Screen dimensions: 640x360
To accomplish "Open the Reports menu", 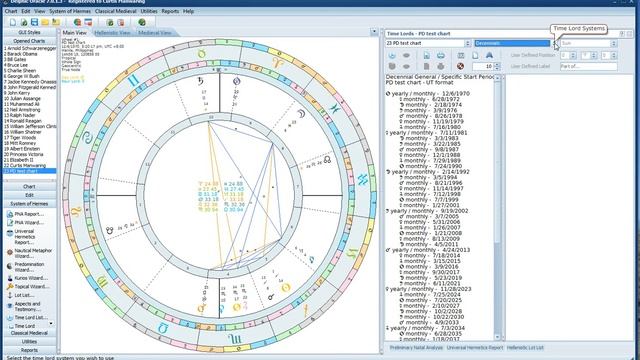I will click(x=170, y=11).
